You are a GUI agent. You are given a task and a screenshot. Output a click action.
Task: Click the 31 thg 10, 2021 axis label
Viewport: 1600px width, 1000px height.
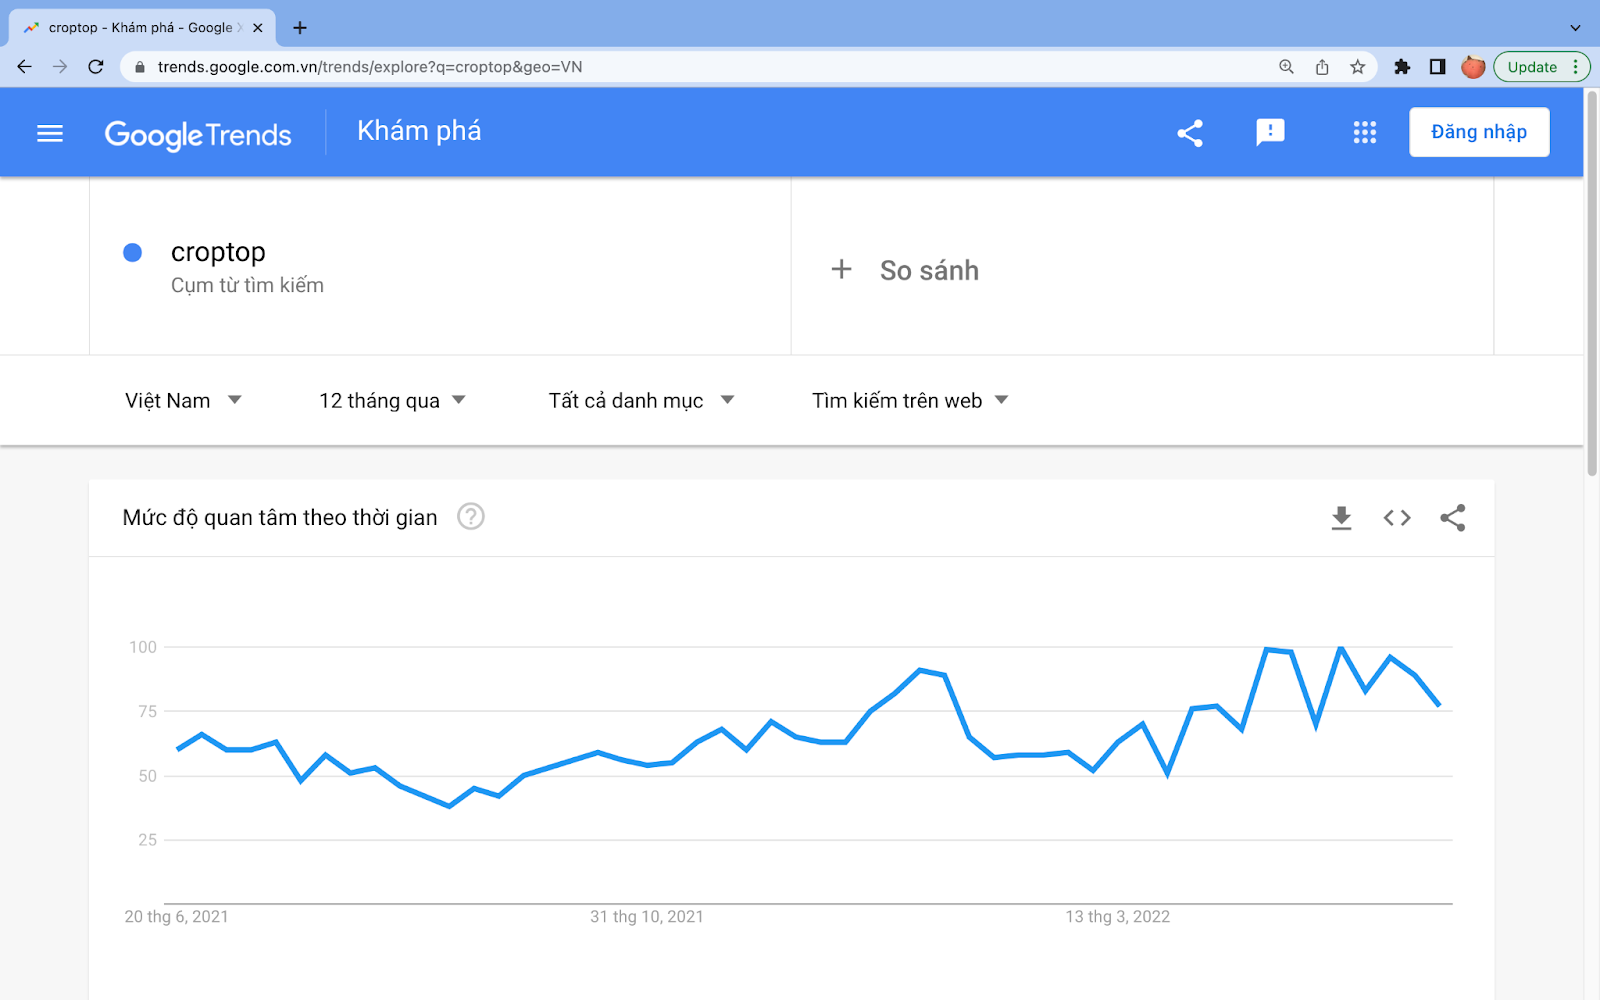[x=647, y=917]
